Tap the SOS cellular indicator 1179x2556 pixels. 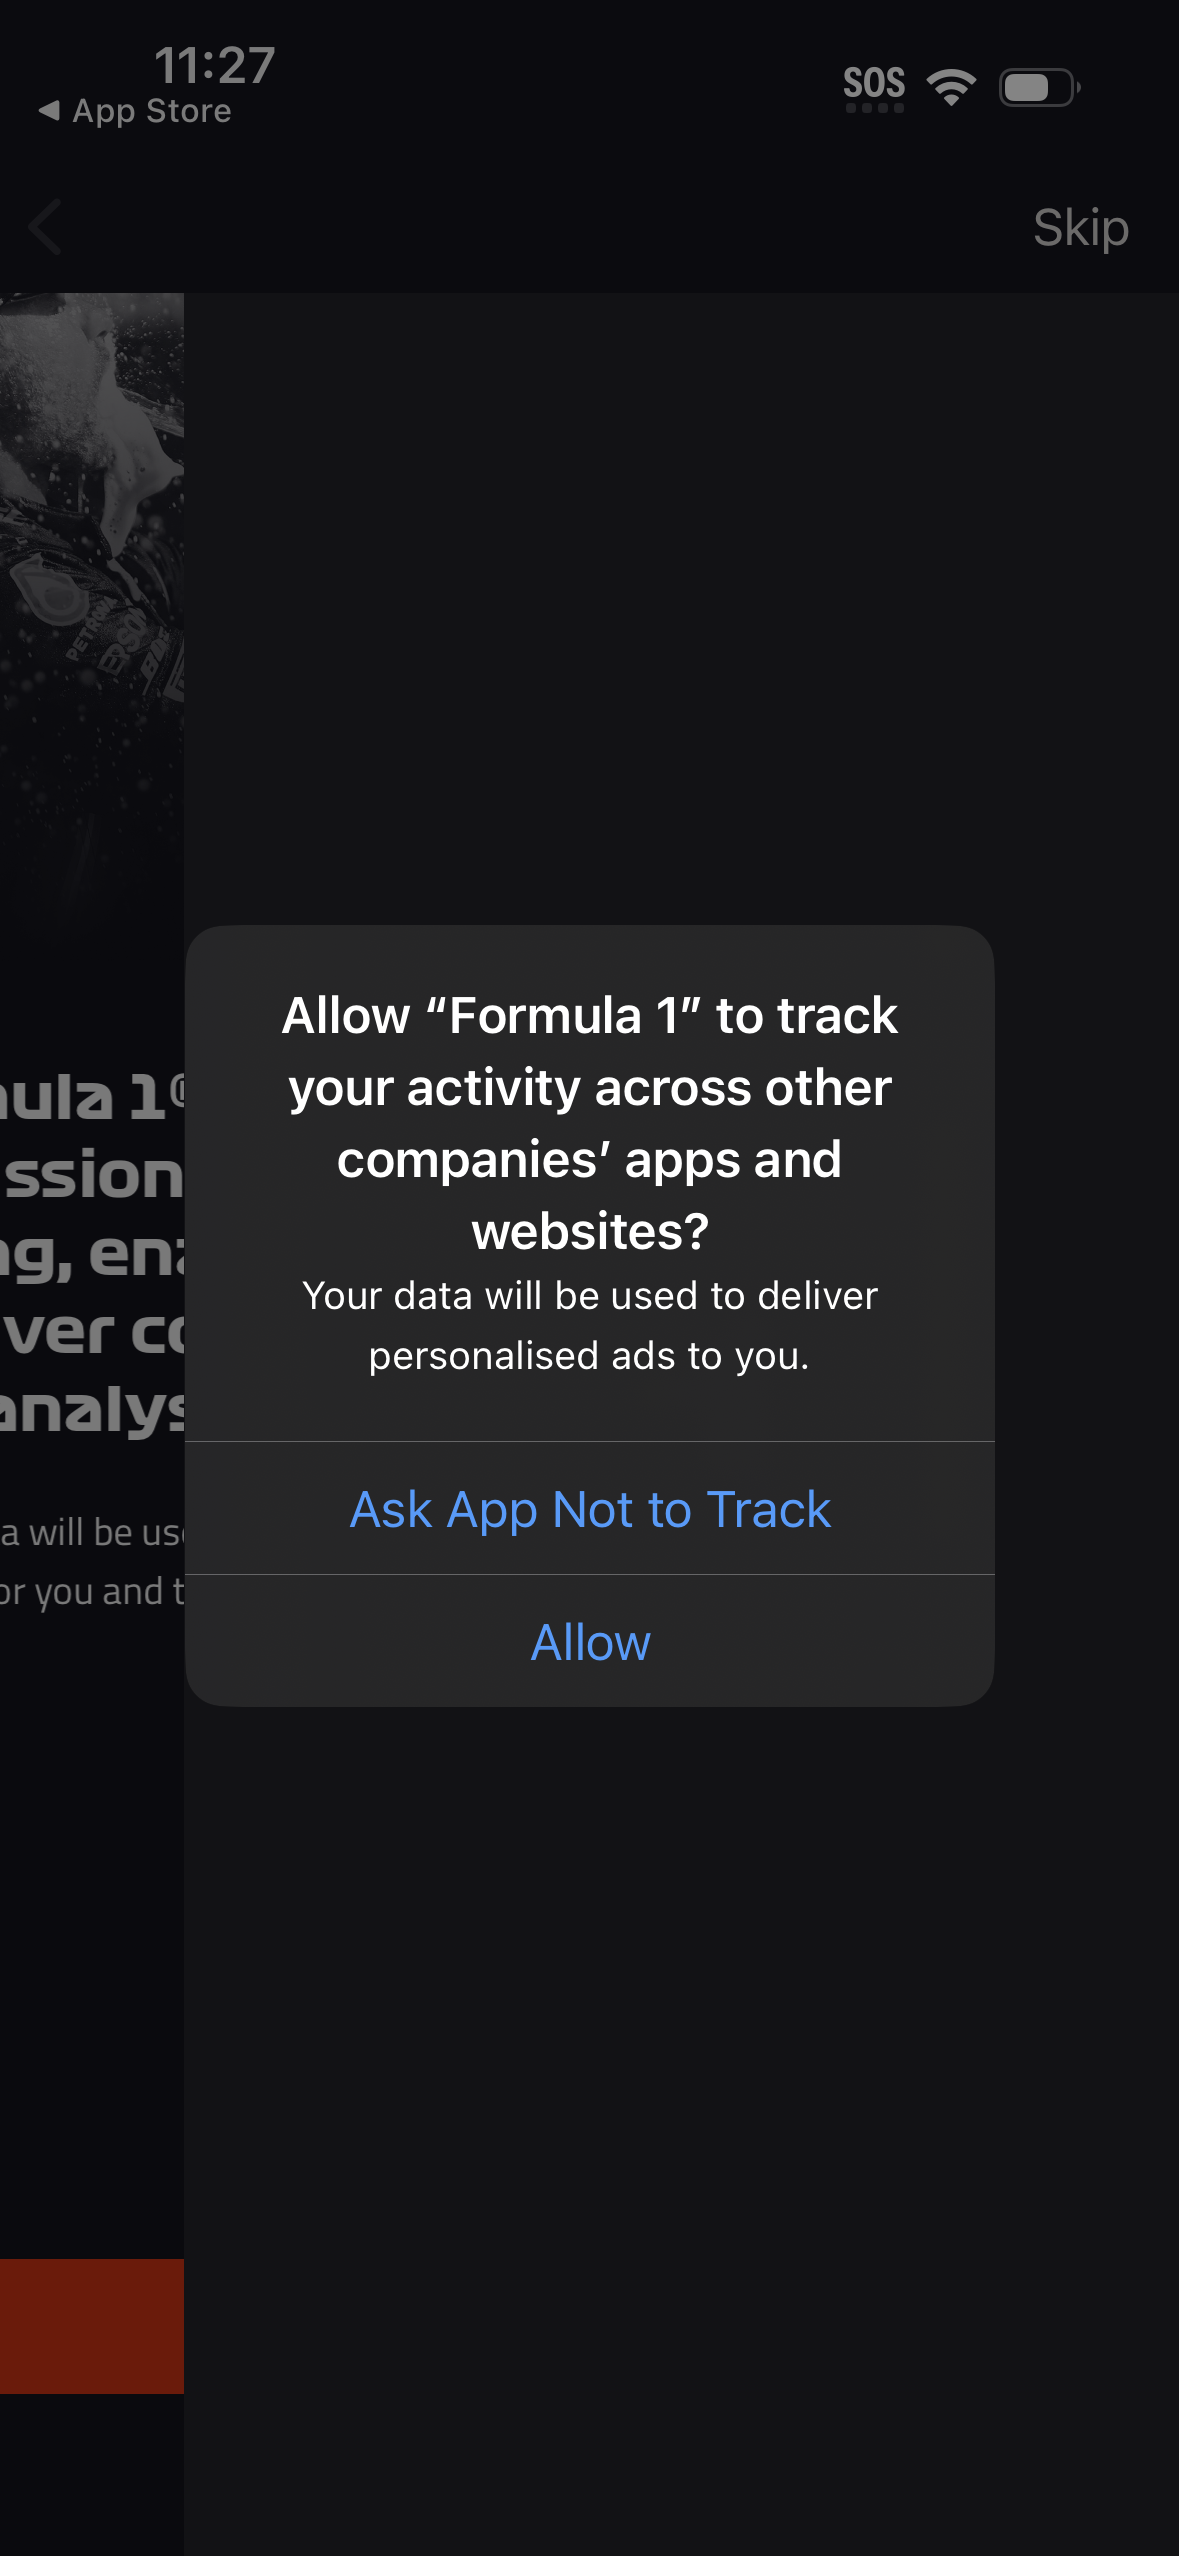(x=874, y=84)
